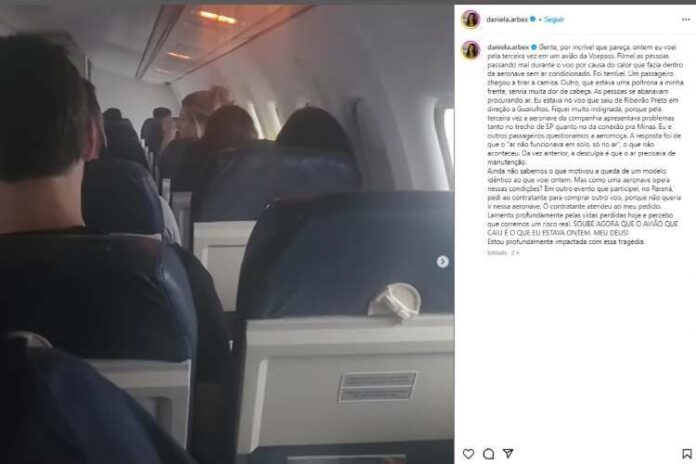
Task: Open the three-dot more options menu
Action: coord(686,20)
